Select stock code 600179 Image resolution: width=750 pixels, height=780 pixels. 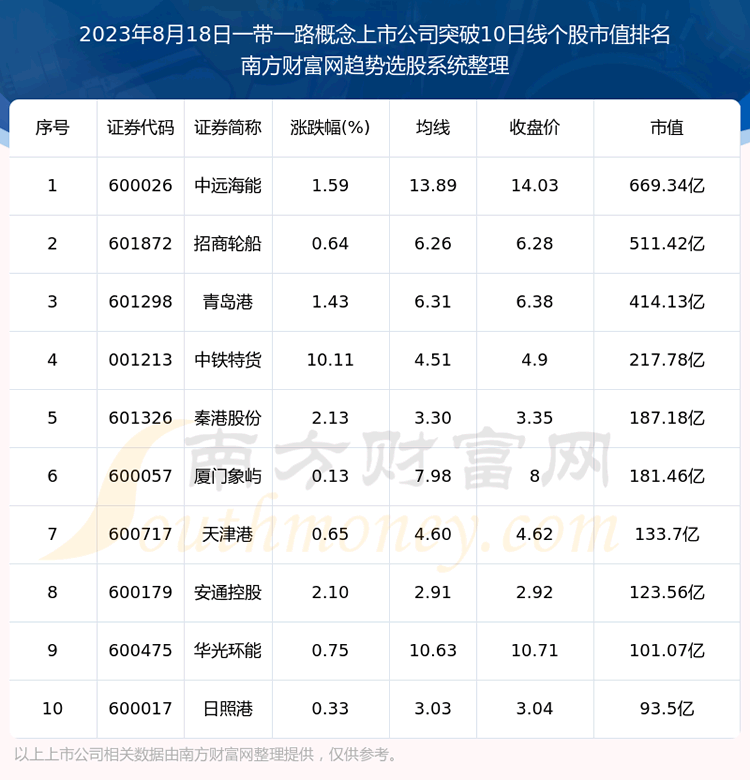pyautogui.click(x=140, y=593)
